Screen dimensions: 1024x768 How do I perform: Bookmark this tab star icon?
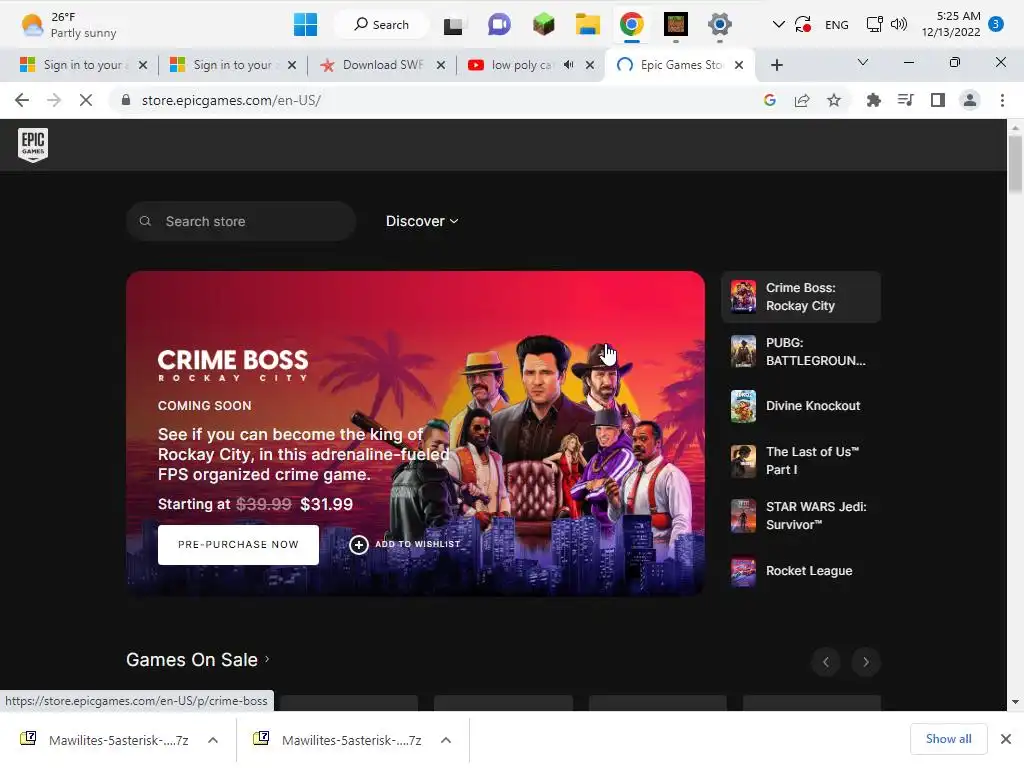coord(834,100)
